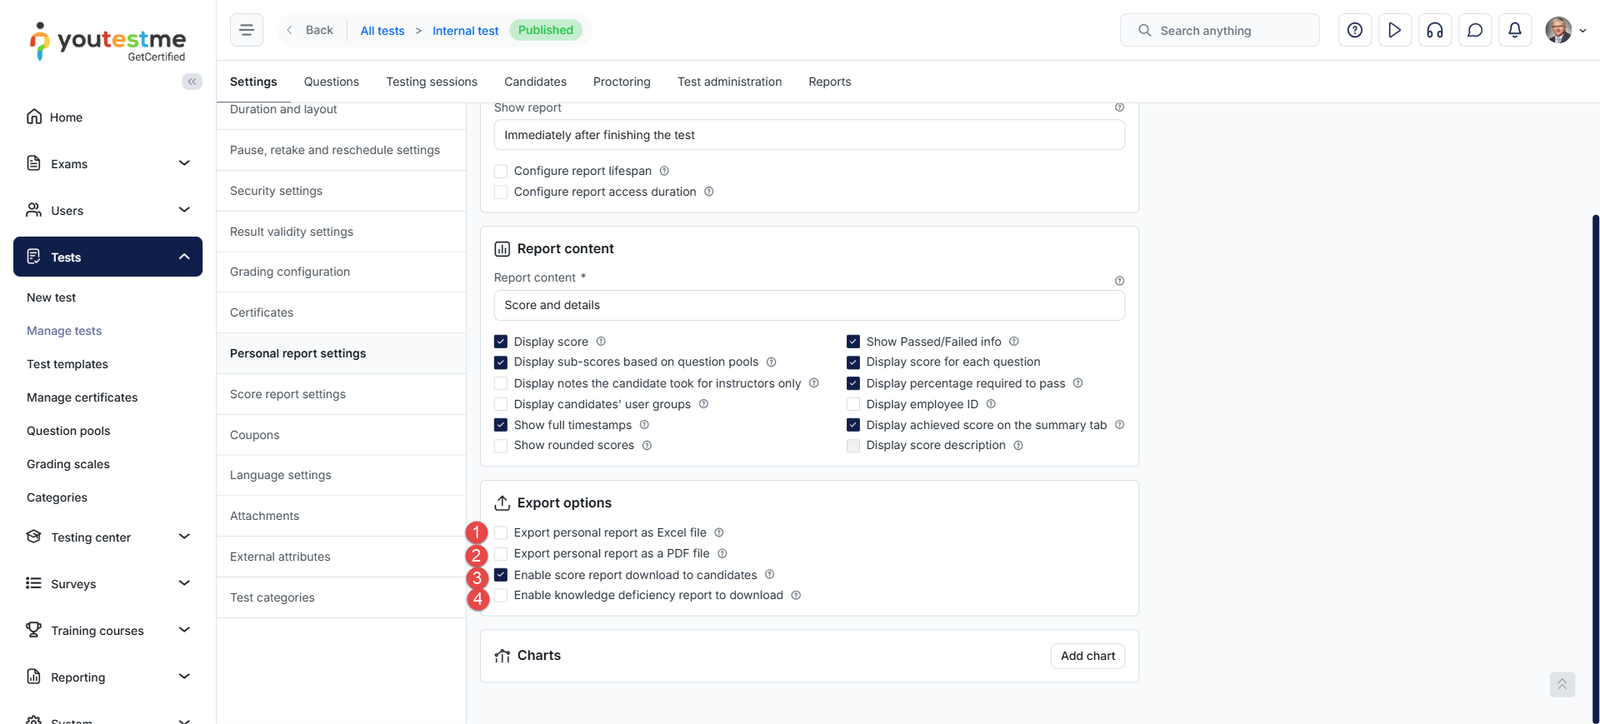Uncheck Display score checkbox
Viewport: 1600px width, 724px height.
click(501, 342)
